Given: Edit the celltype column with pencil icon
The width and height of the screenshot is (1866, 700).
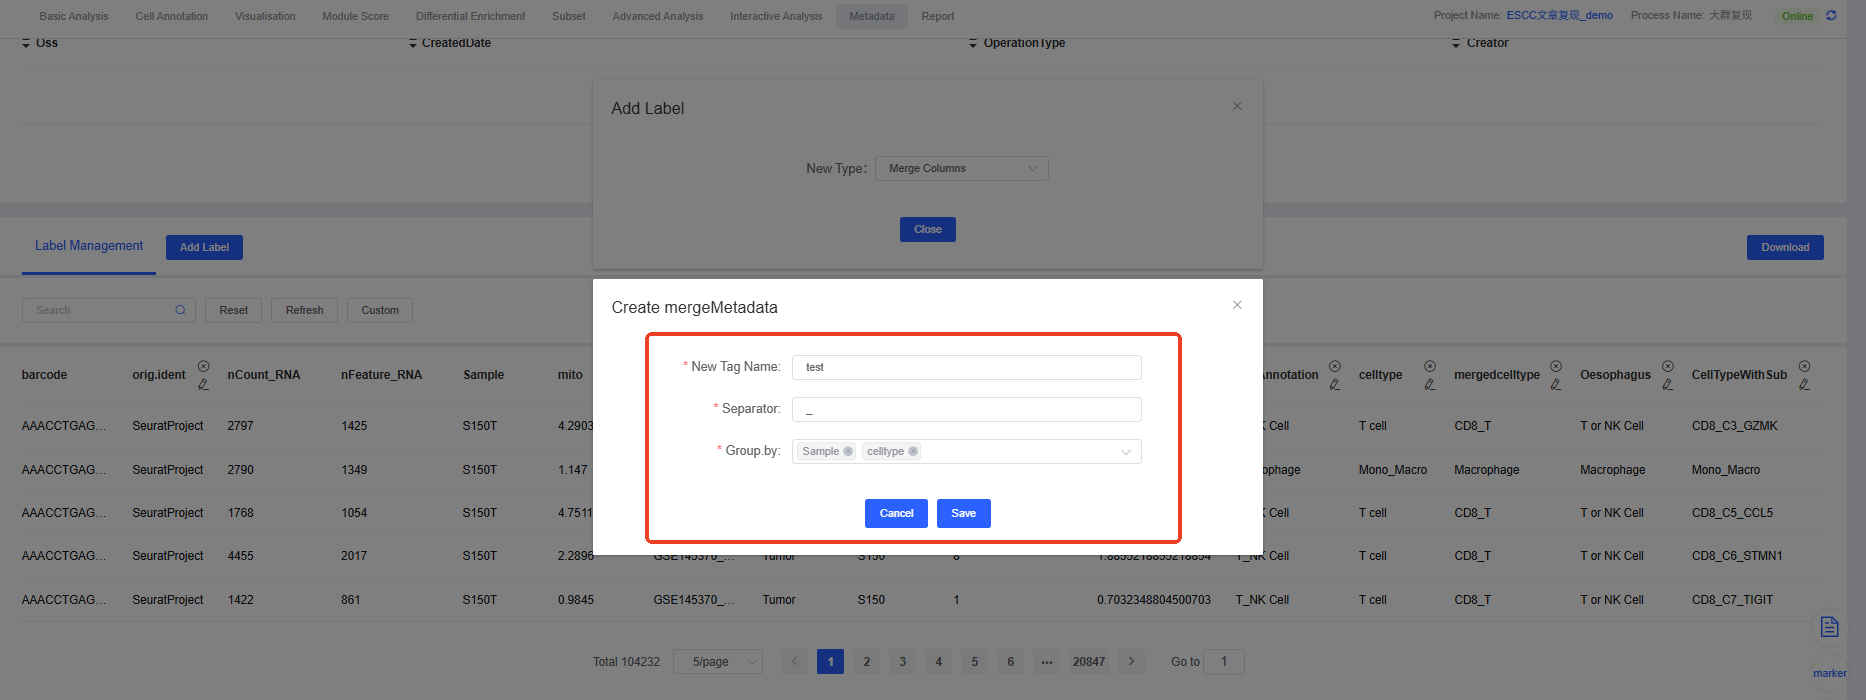Looking at the screenshot, I should tap(1430, 385).
